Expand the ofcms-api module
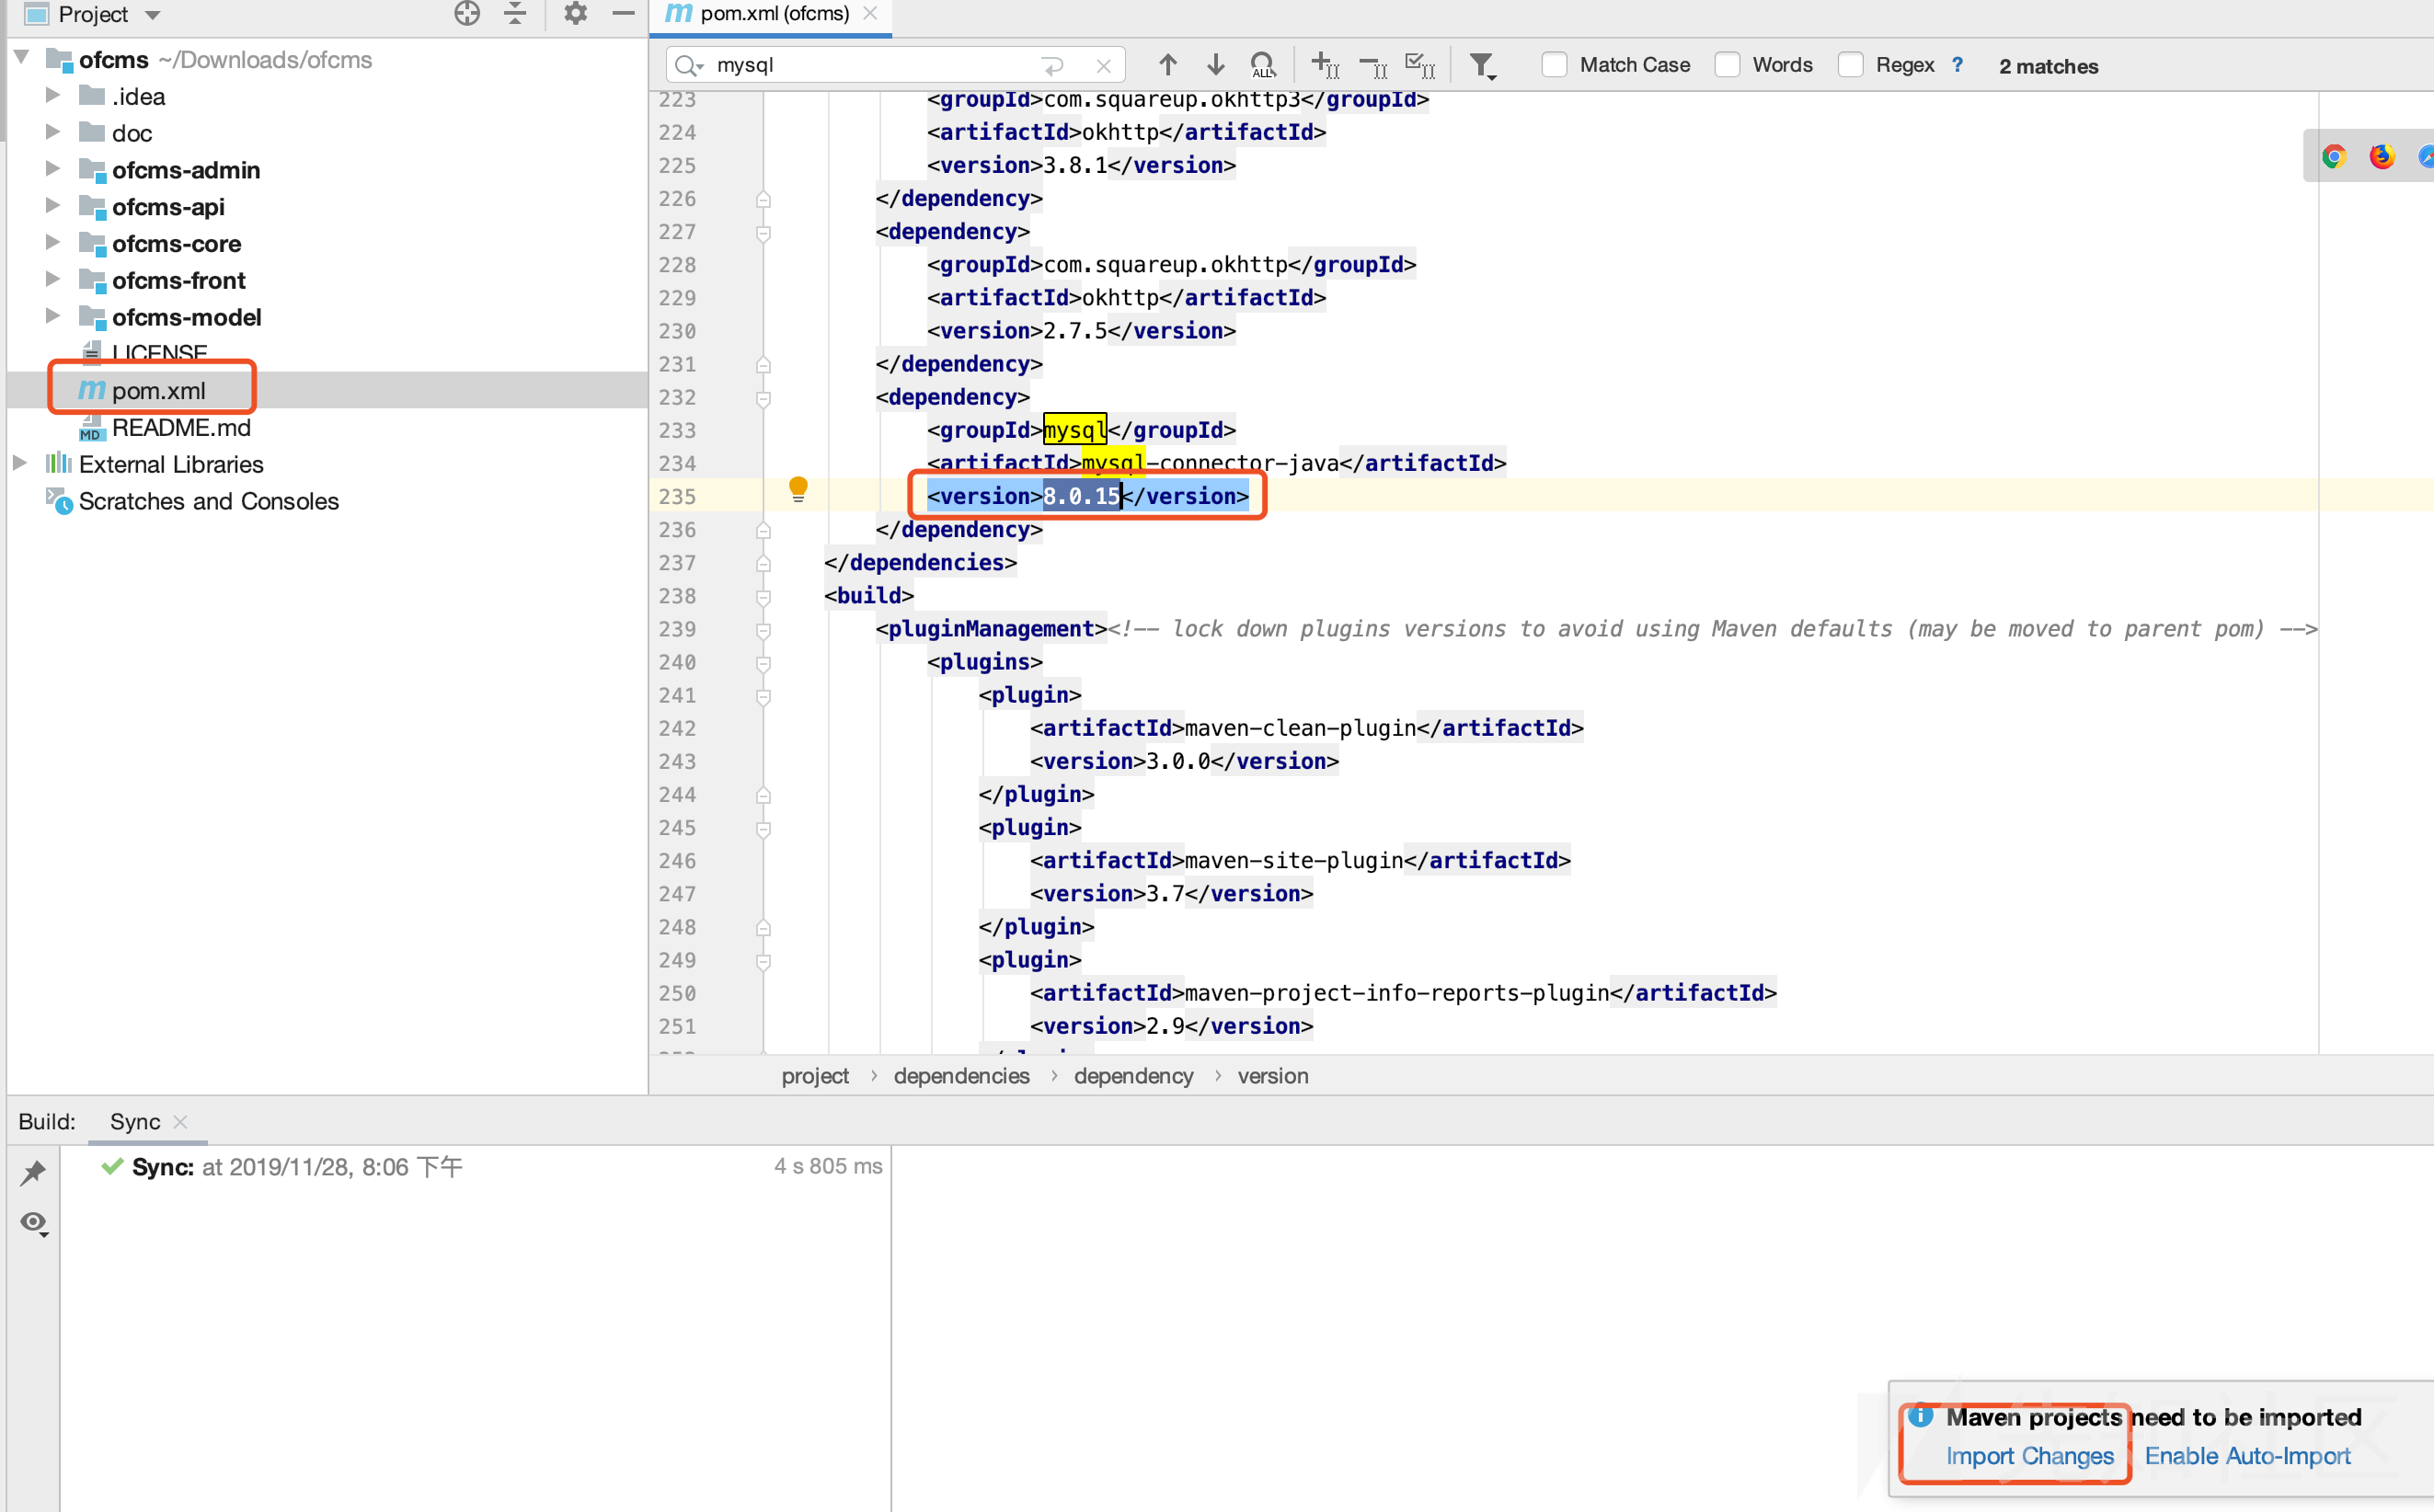 coord(52,205)
